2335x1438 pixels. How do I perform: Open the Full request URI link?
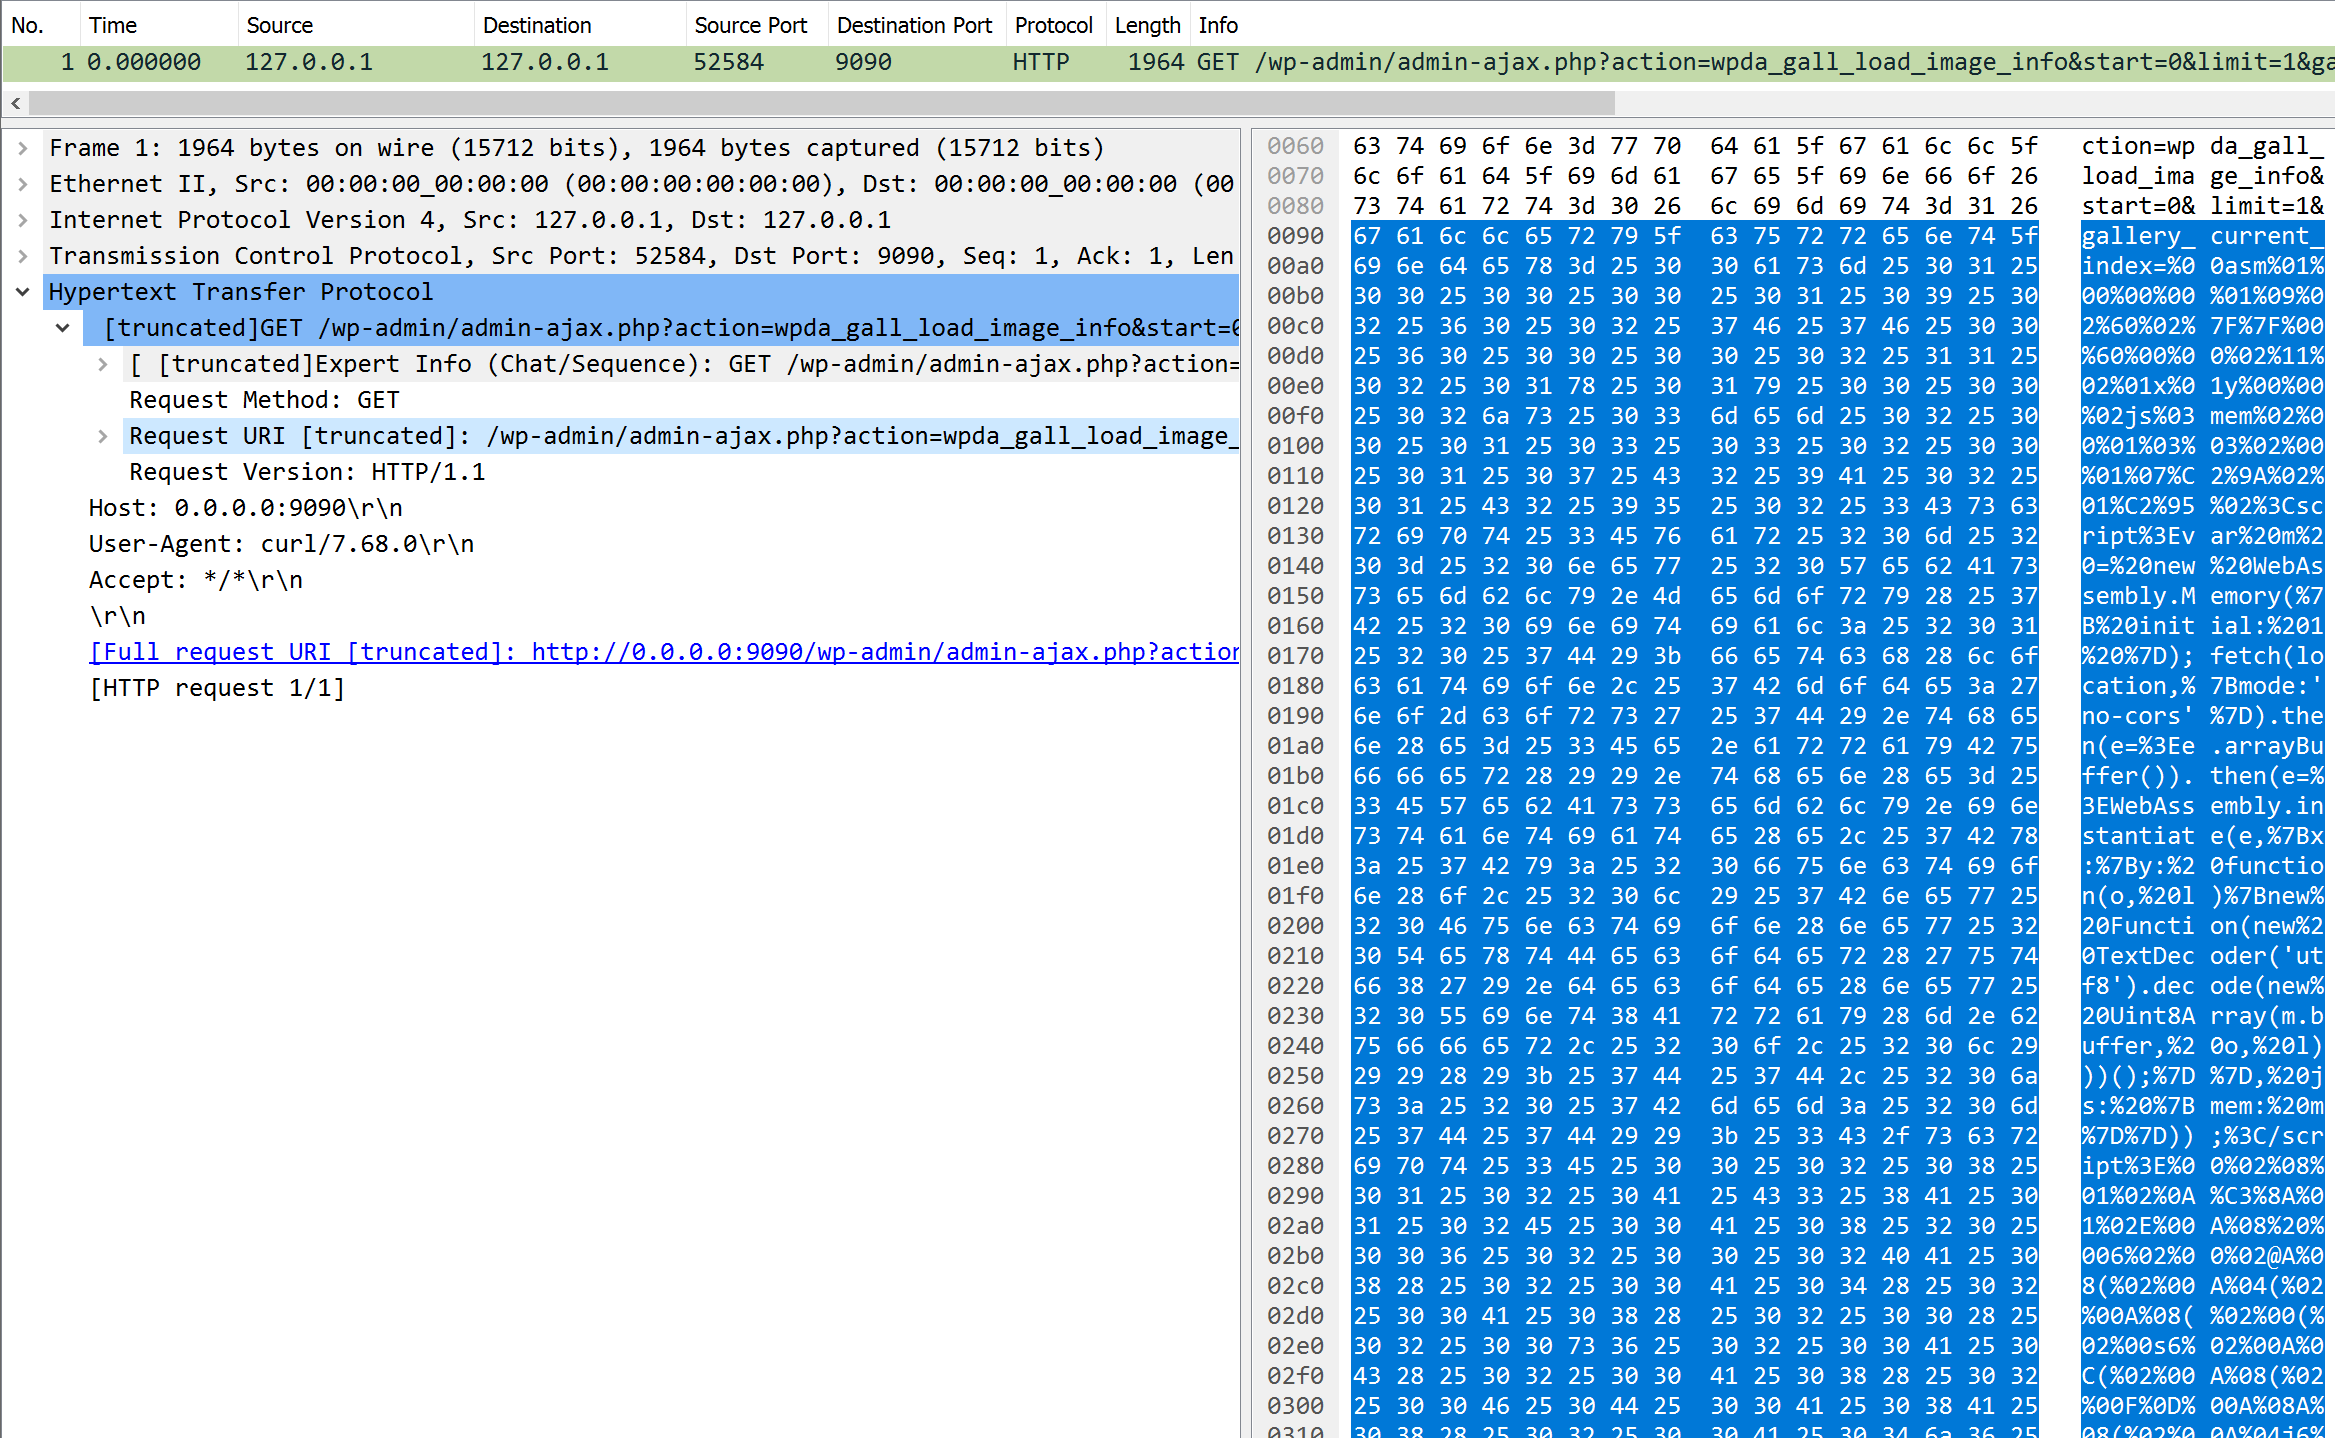[x=664, y=652]
